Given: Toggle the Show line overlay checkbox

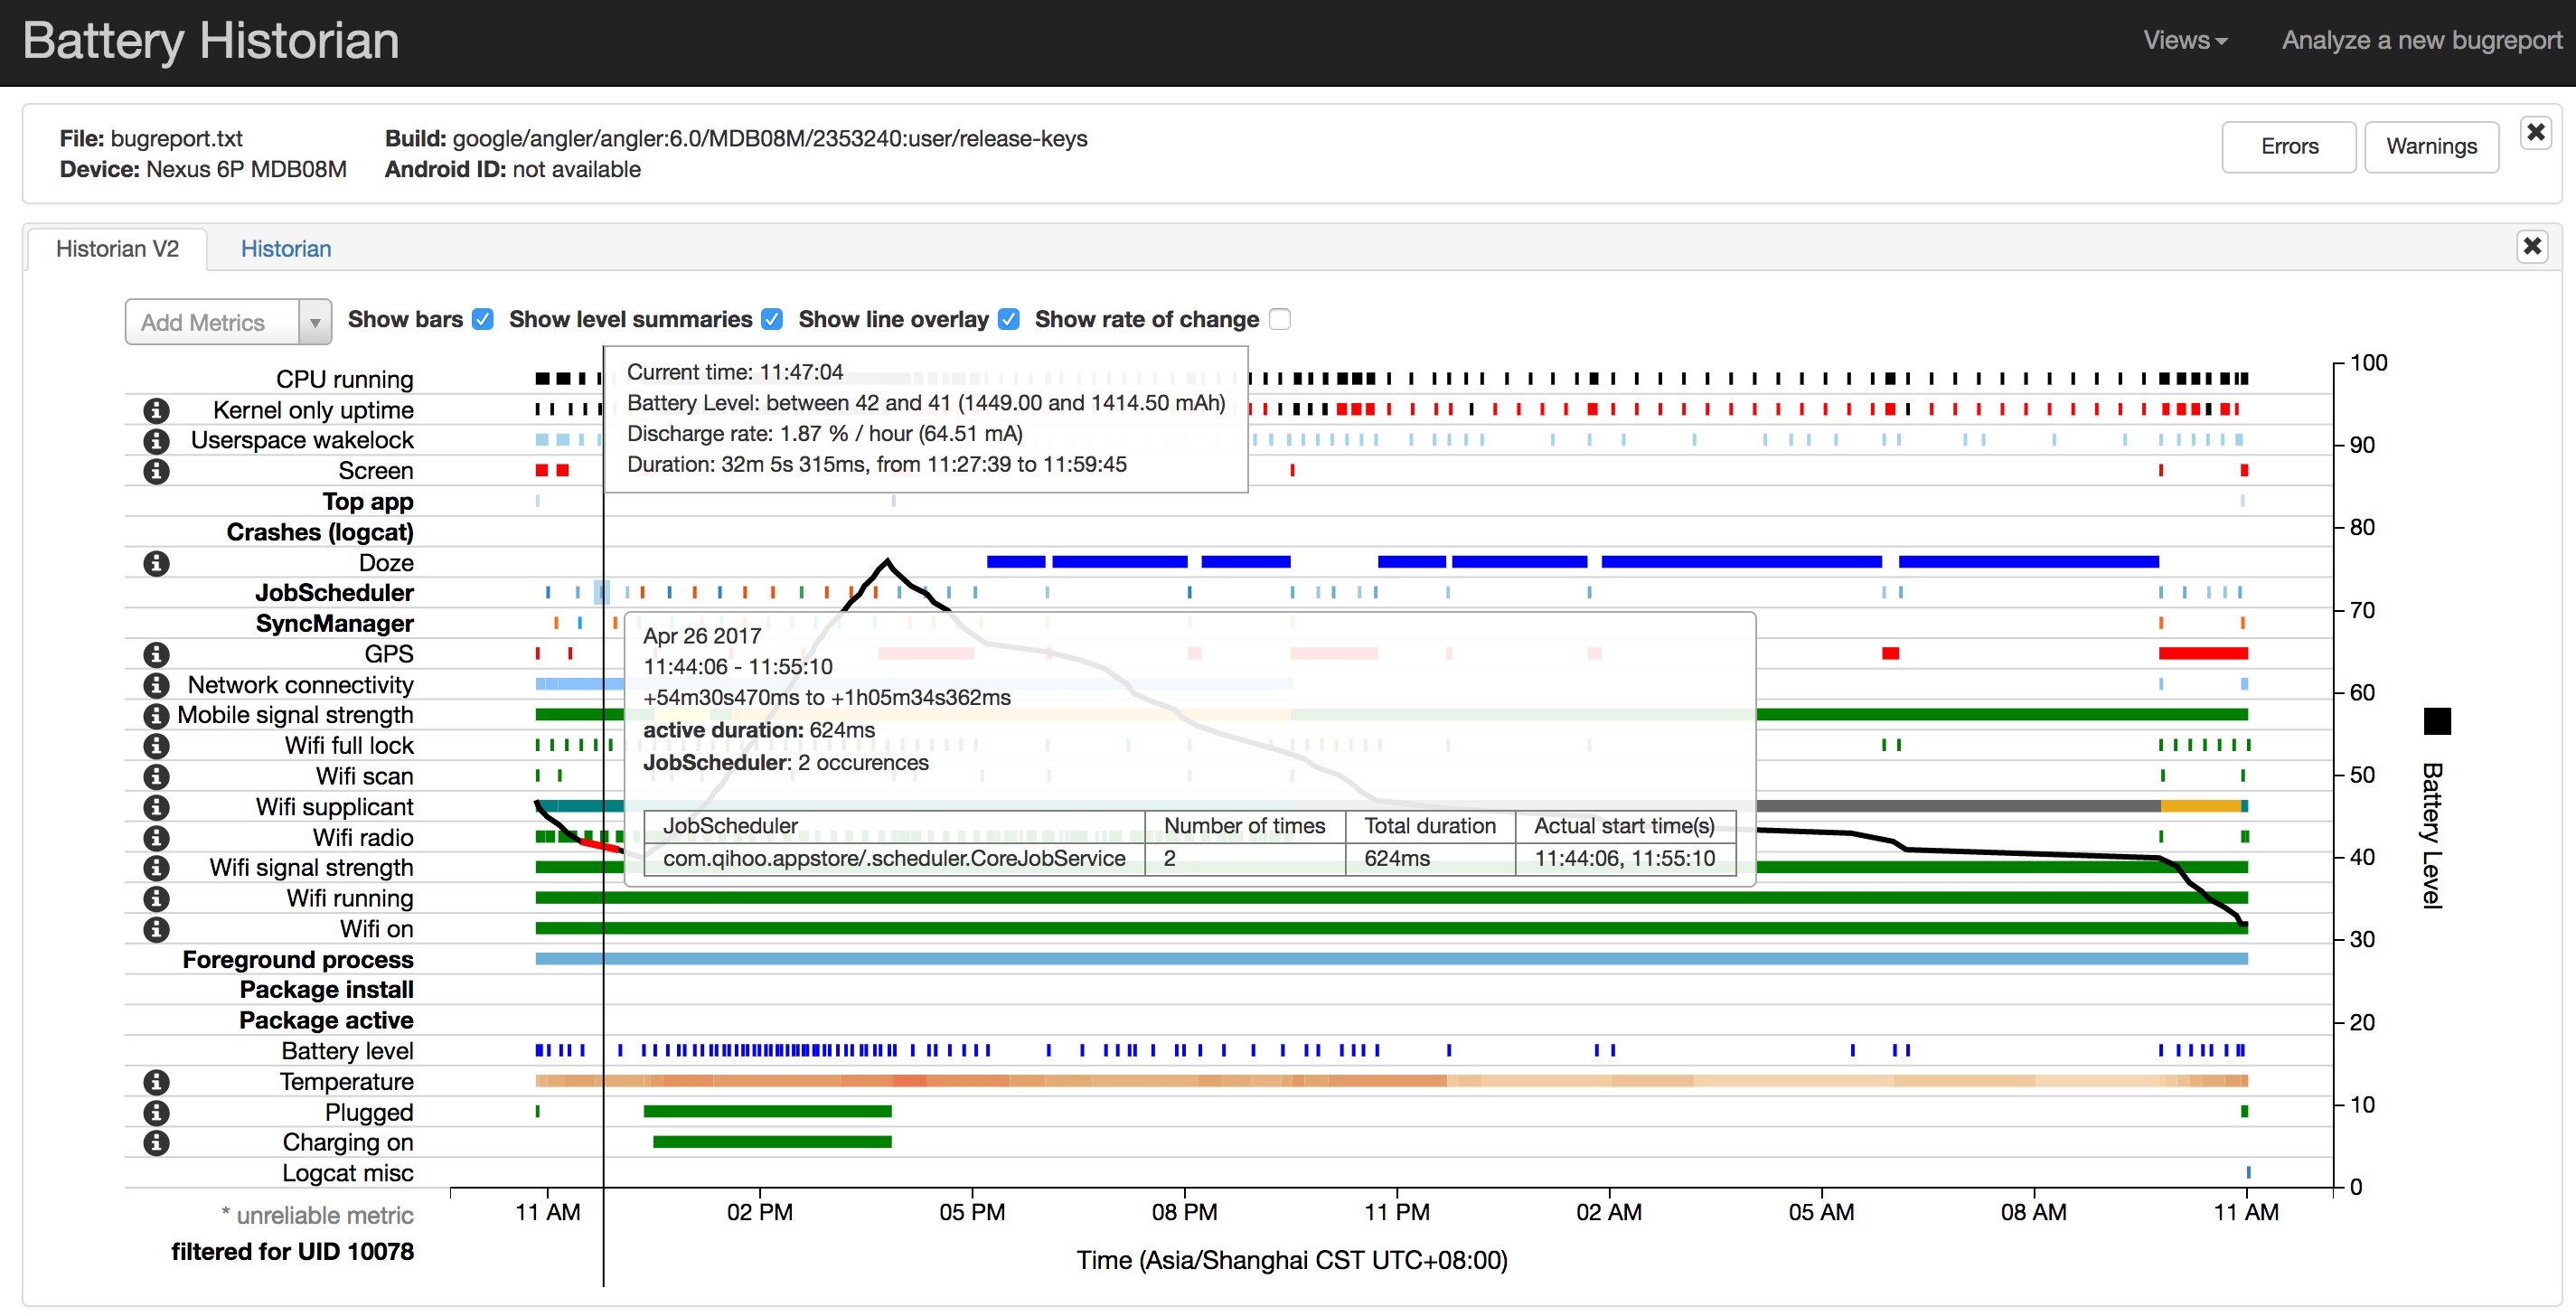Looking at the screenshot, I should point(1009,320).
